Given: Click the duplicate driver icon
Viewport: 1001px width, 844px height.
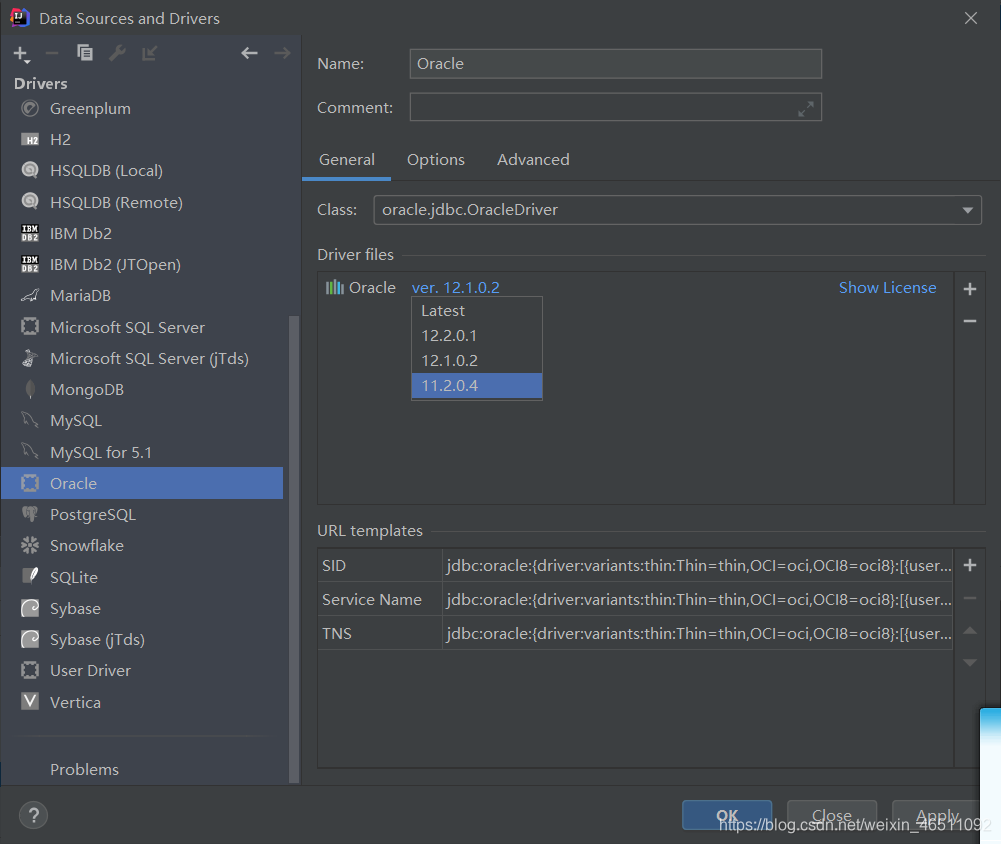Looking at the screenshot, I should click(x=84, y=53).
